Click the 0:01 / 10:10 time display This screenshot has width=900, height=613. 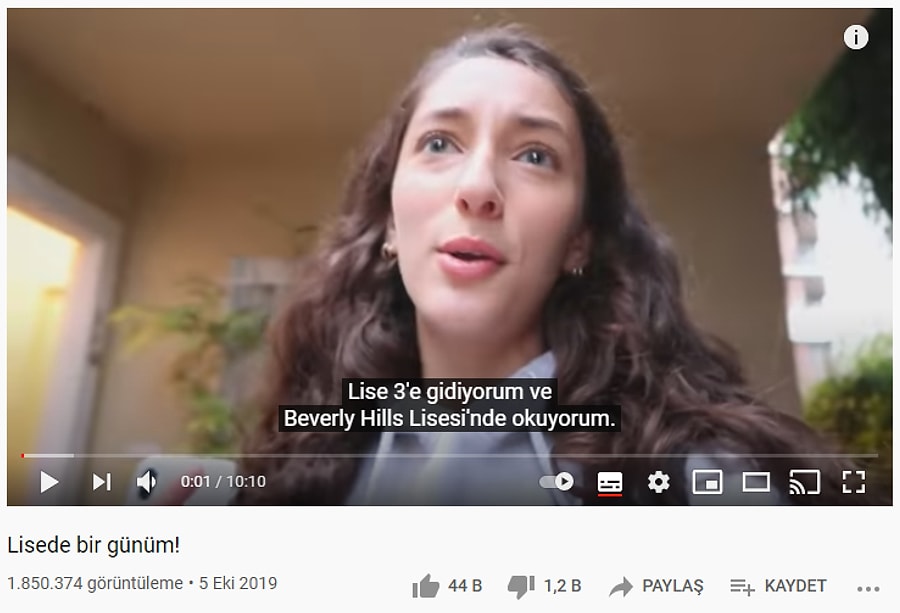[223, 482]
